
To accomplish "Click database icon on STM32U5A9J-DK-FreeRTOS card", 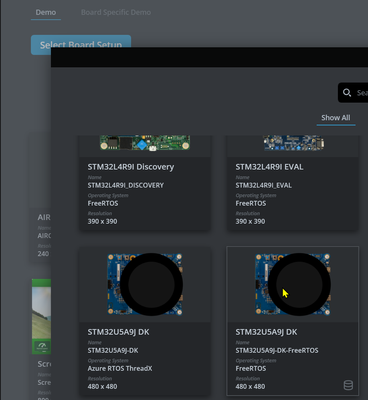I will click(348, 385).
